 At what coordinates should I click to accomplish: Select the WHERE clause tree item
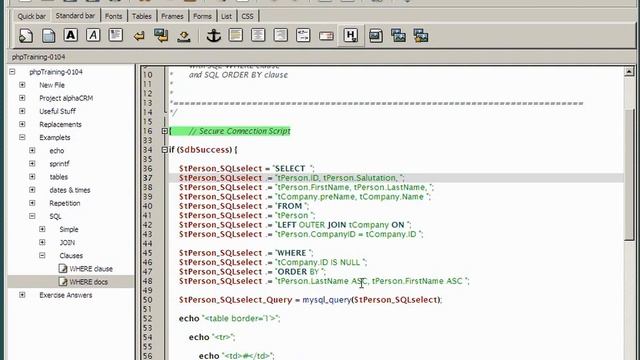91,269
